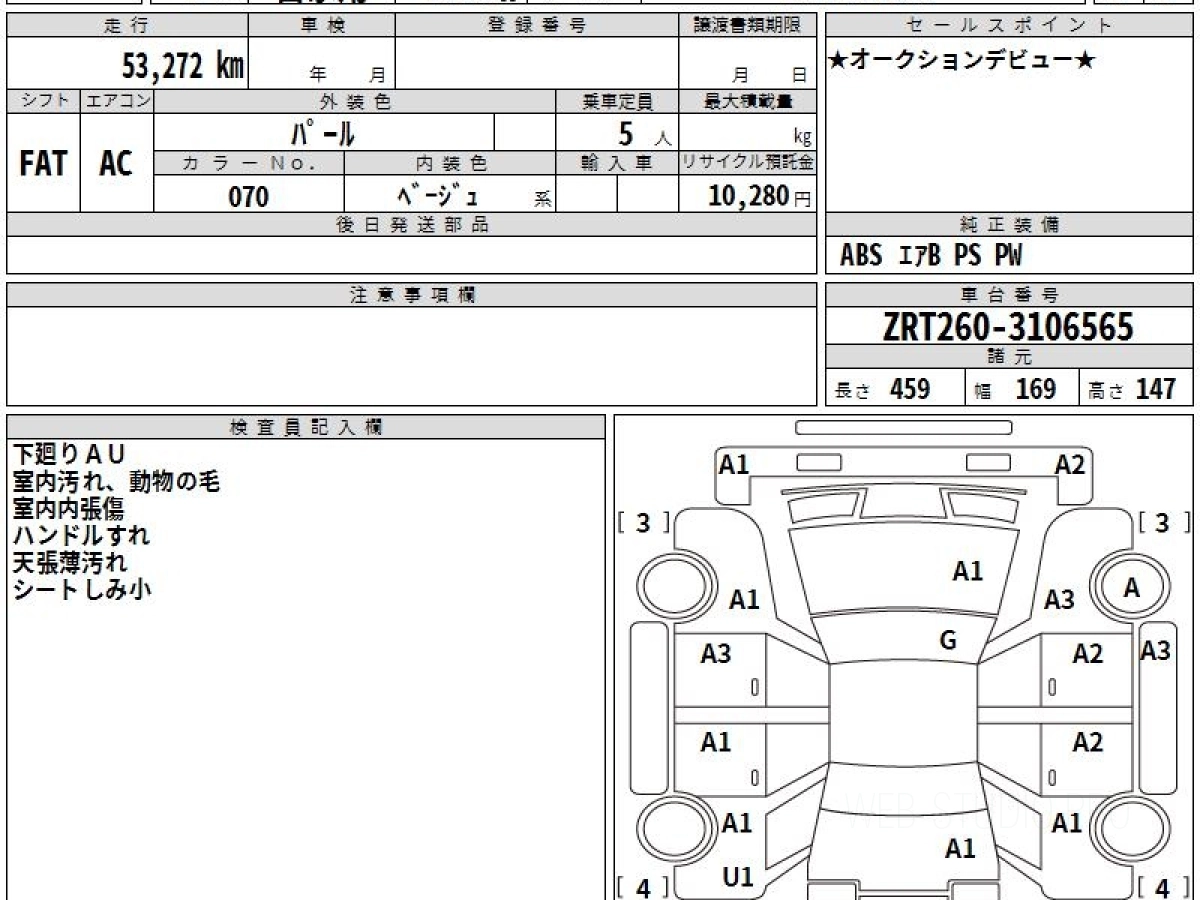Select the ★オークションデビュー★ sales point text
The height and width of the screenshot is (900, 1200).
pyautogui.click(x=962, y=61)
